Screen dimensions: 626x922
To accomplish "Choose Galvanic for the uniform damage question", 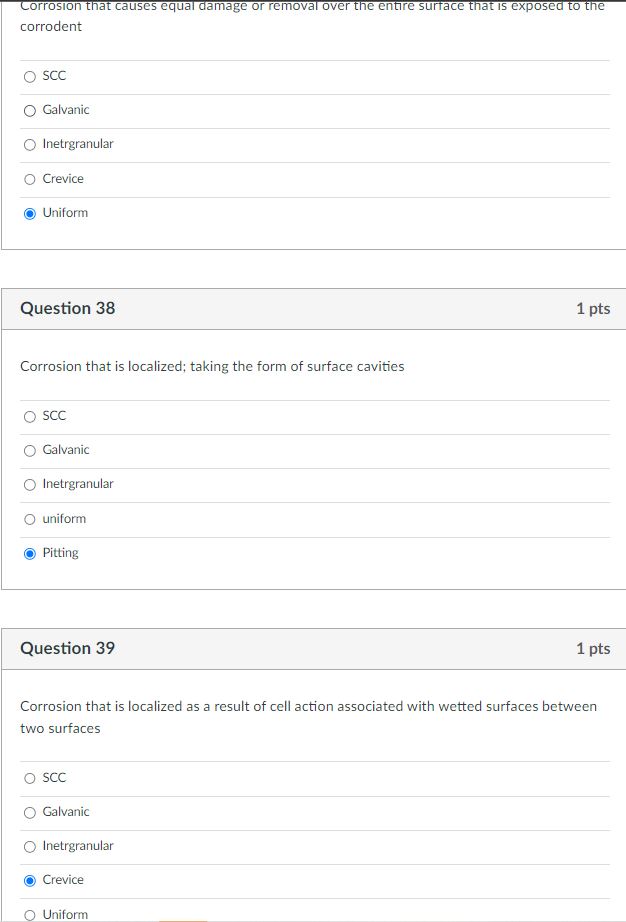I will (30, 111).
